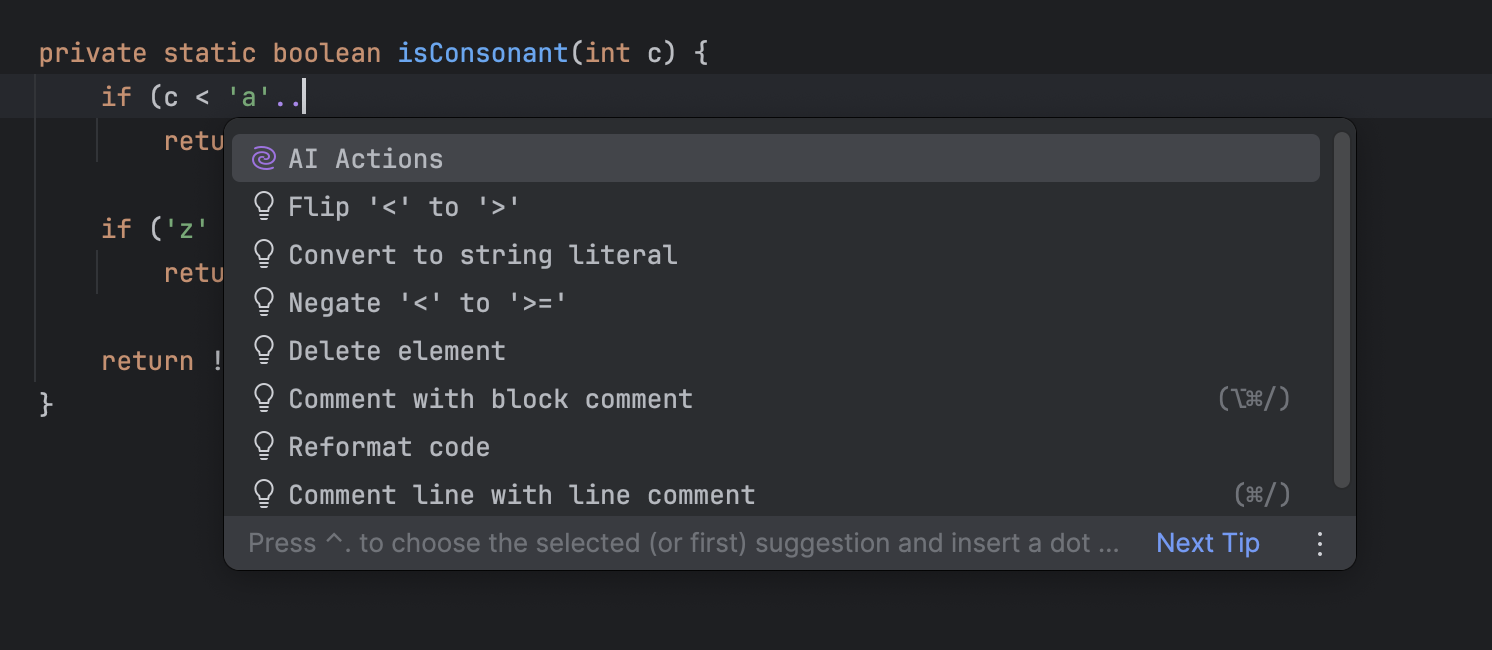Open the three-dot overflow menu in popup footer

(x=1320, y=542)
